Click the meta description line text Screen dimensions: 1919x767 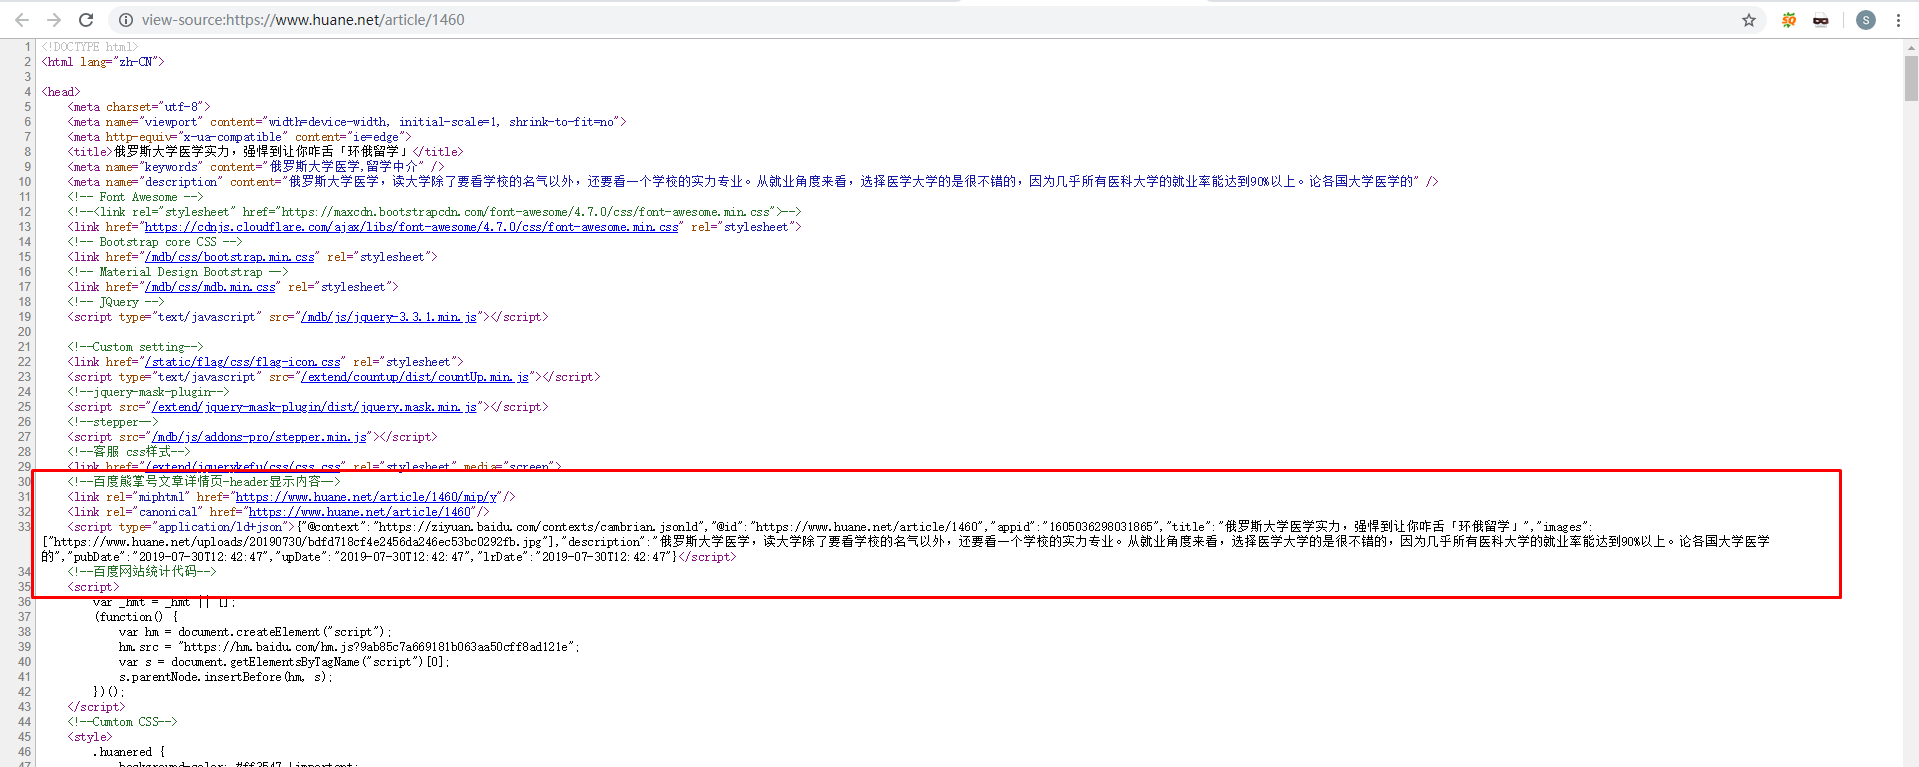[753, 182]
